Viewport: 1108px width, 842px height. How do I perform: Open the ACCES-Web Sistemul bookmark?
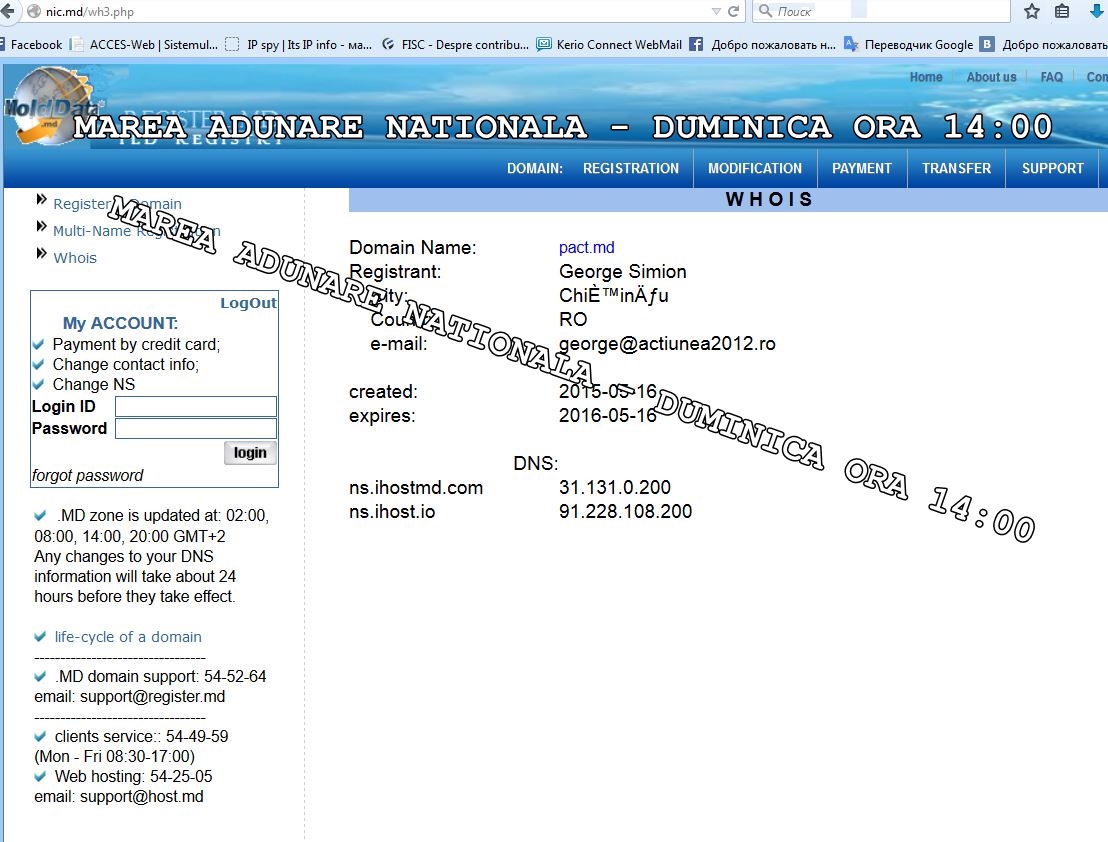145,45
